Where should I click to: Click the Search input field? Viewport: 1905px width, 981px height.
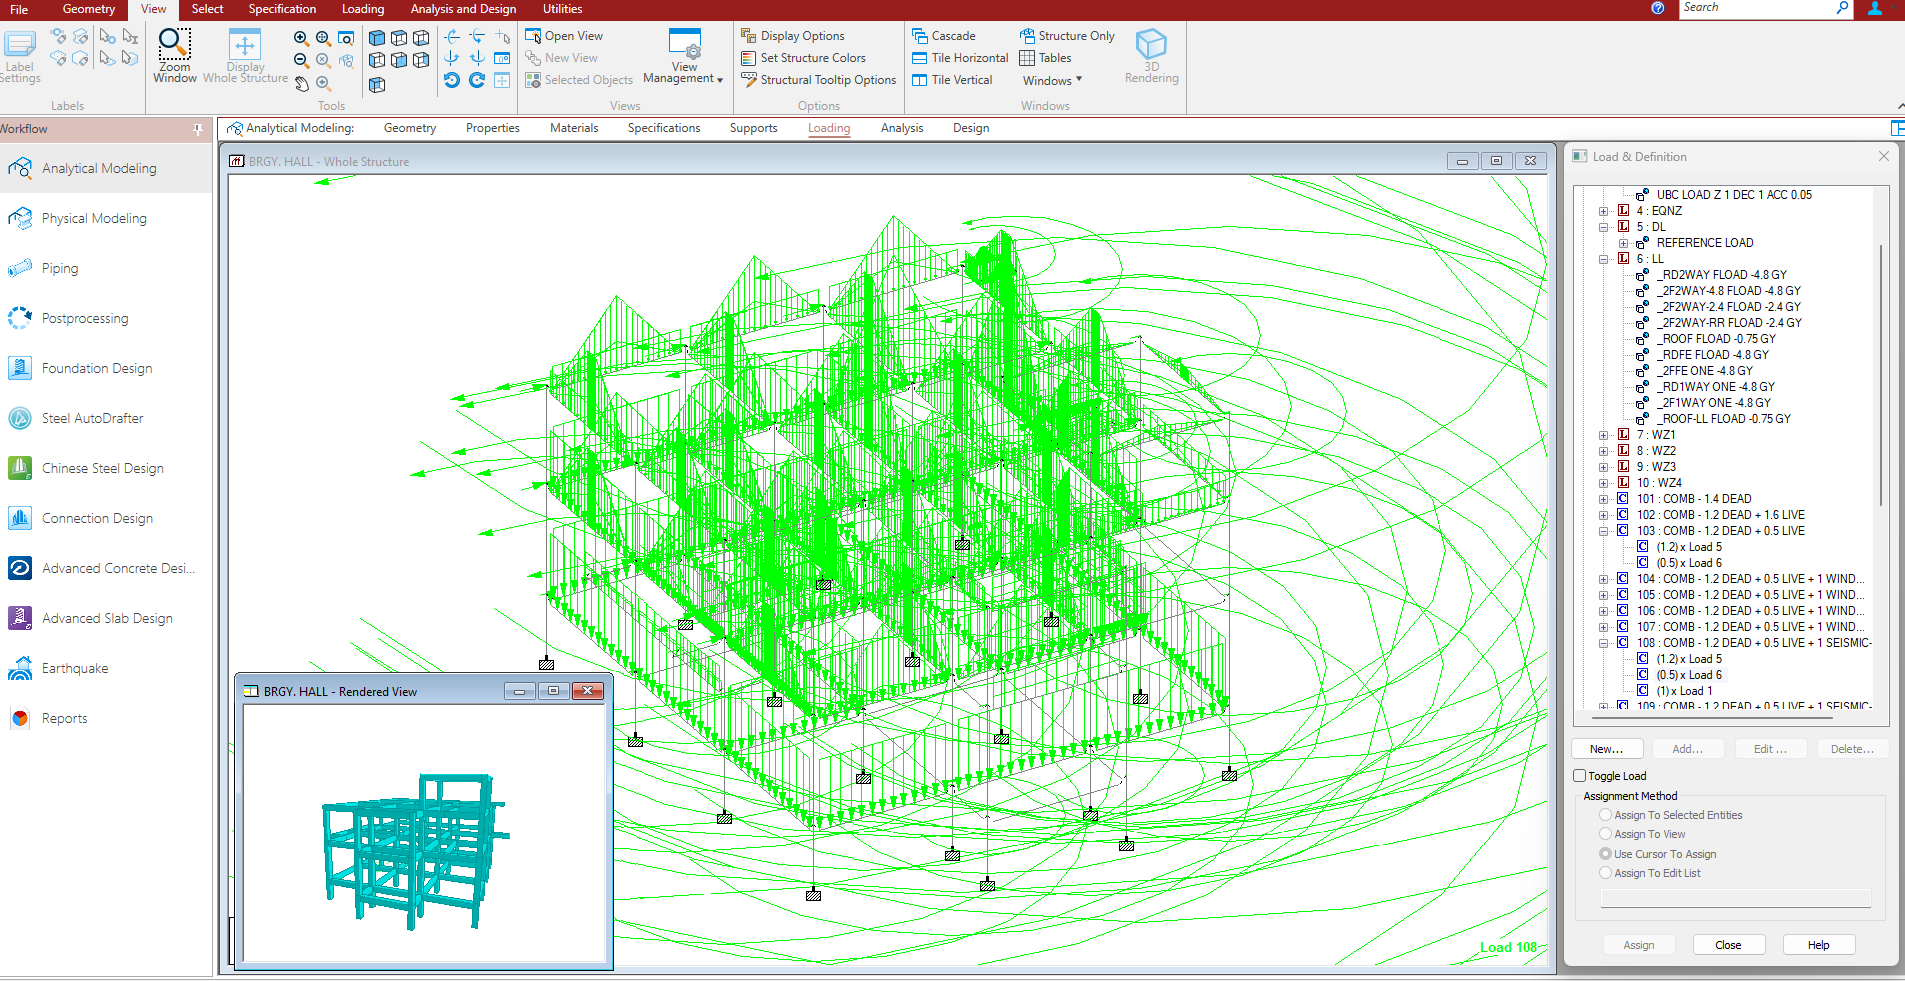(x=1756, y=8)
